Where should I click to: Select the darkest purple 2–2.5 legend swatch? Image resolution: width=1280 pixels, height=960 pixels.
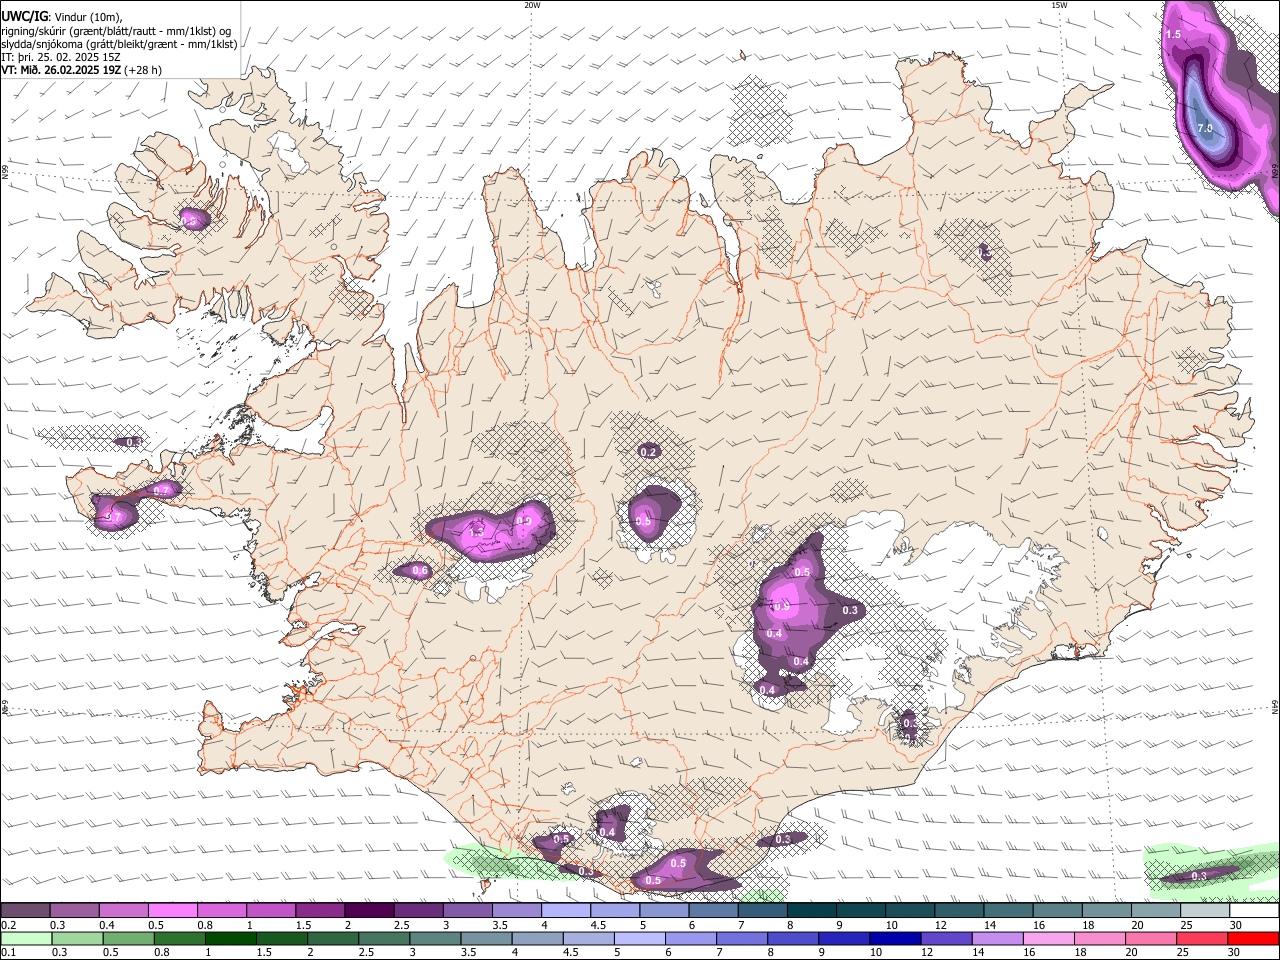(369, 911)
